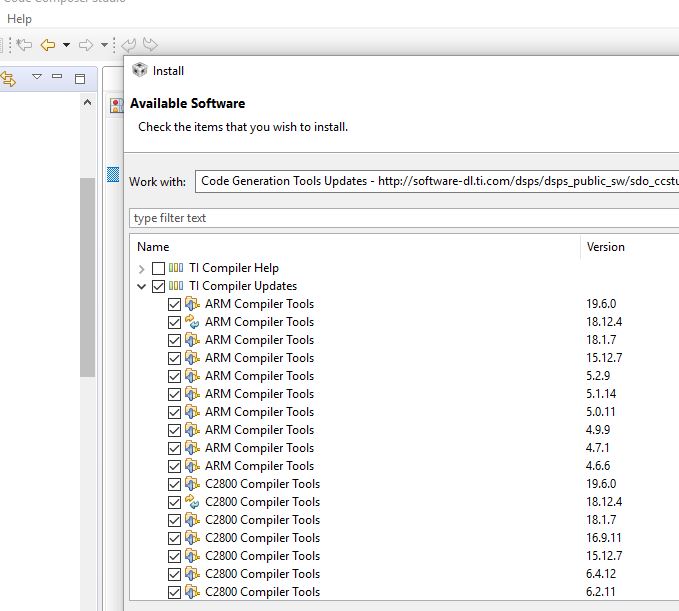679x611 pixels.
Task: Click the C2800 18.12.4 update icon
Action: pyautogui.click(x=192, y=501)
